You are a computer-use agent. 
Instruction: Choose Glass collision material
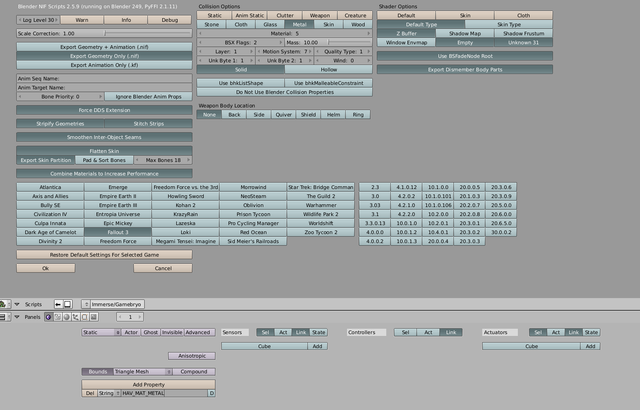270,24
